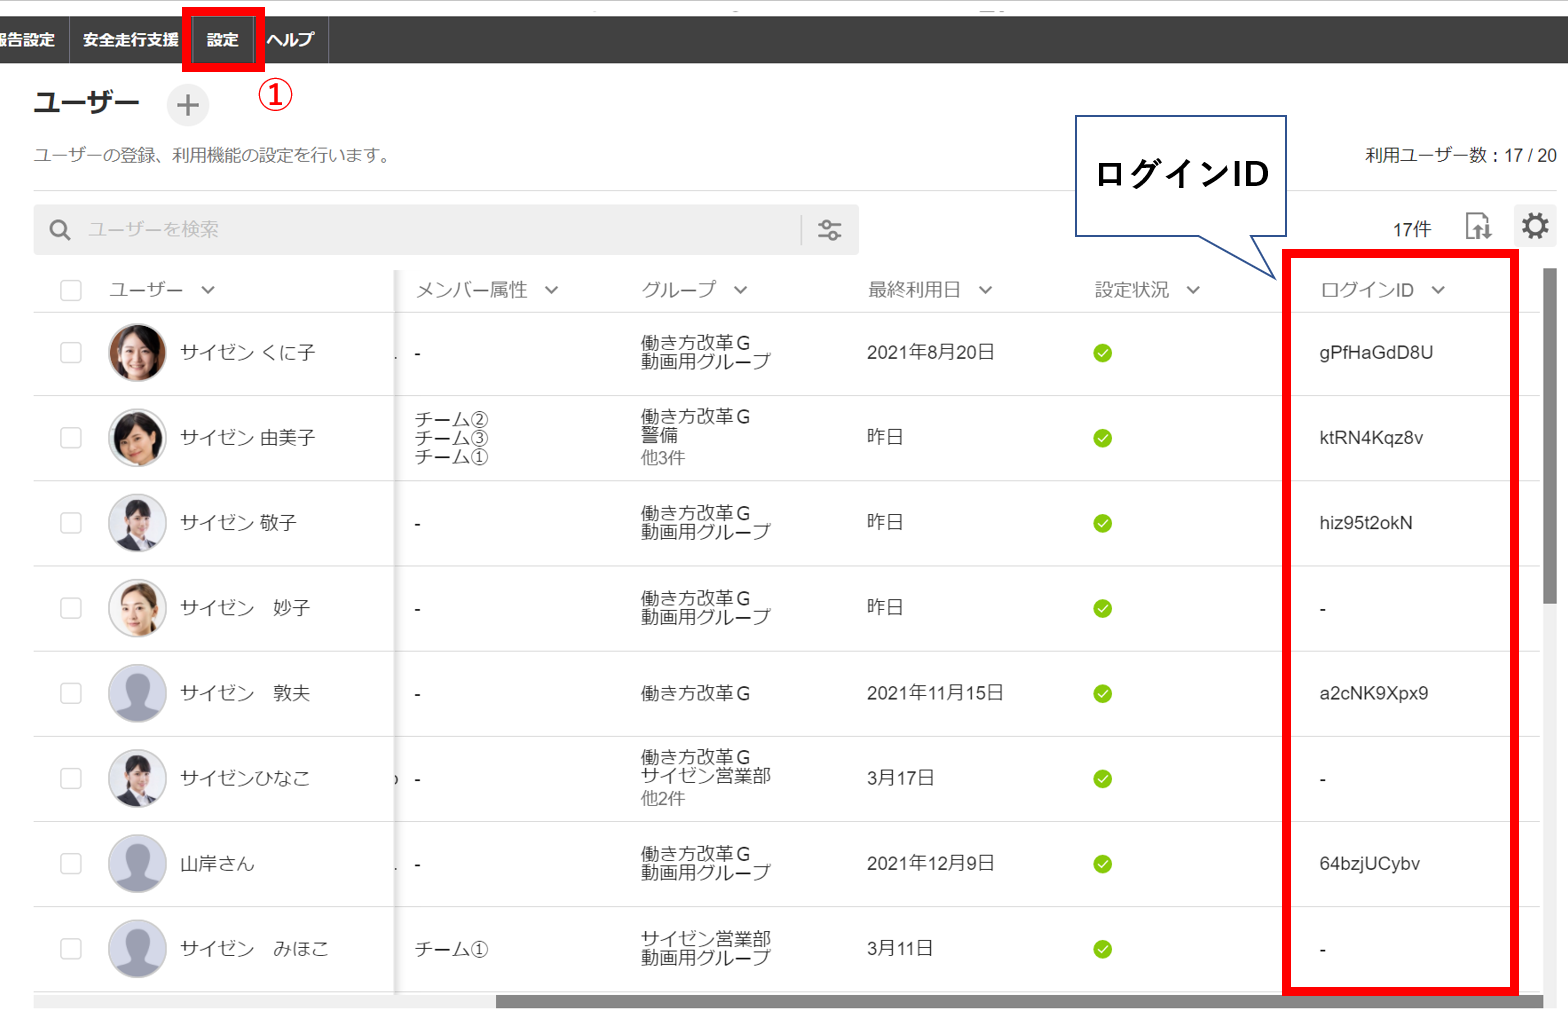1568x1030 pixels.
Task: Expand the ログインID column dropdown
Action: click(1438, 290)
